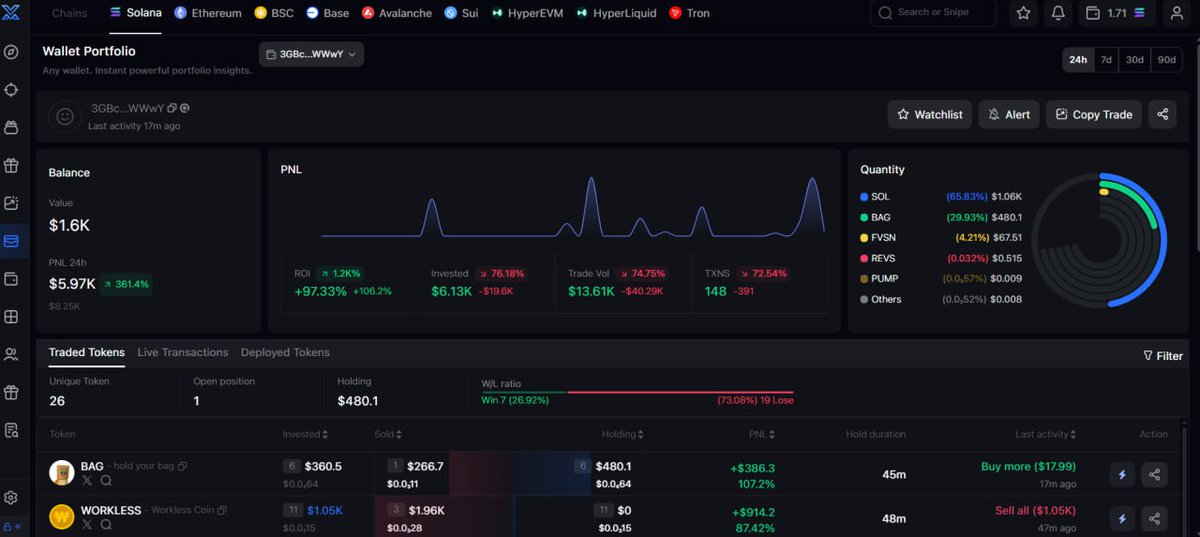Sort table by Sold column
Viewport: 1200px width, 537px height.
[x=388, y=434]
